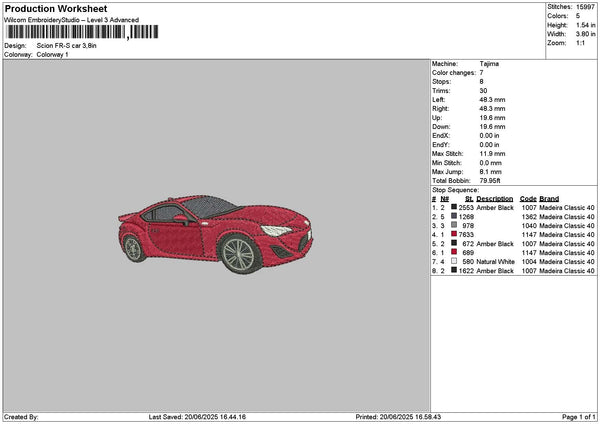Viewport: 600px width, 424px height.
Task: Click the Max Jump value 8.1 mm
Action: (x=490, y=172)
